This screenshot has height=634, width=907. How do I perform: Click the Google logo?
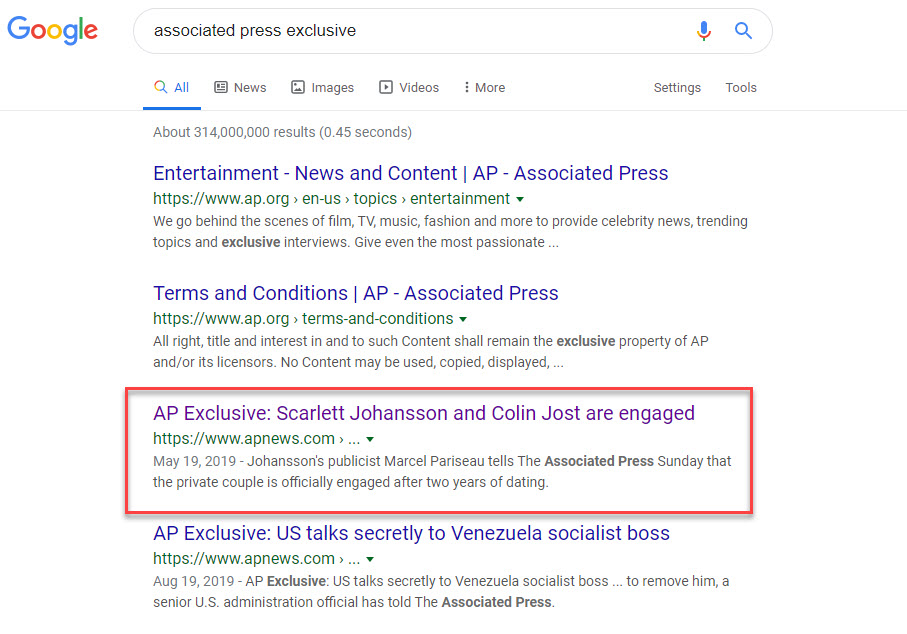(x=52, y=30)
